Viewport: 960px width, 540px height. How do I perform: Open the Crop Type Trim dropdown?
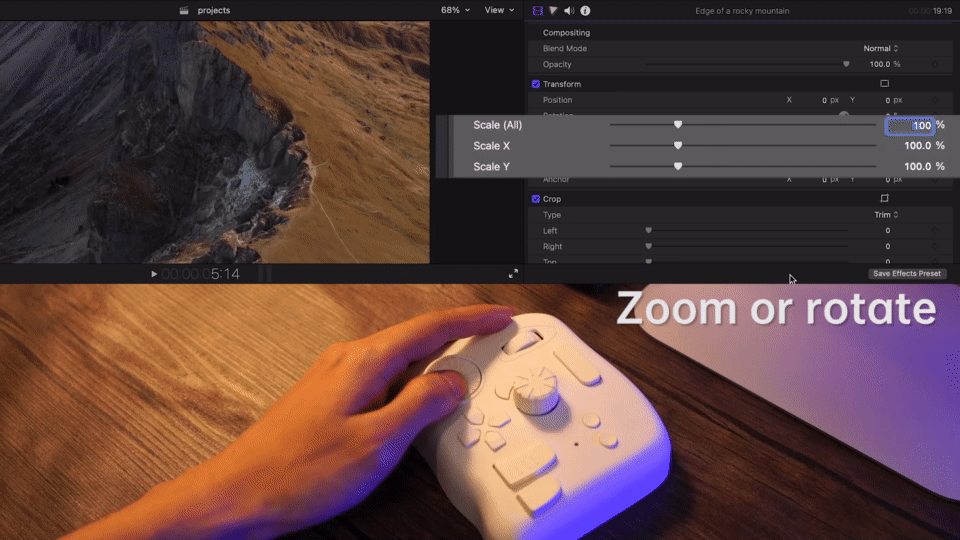[886, 215]
